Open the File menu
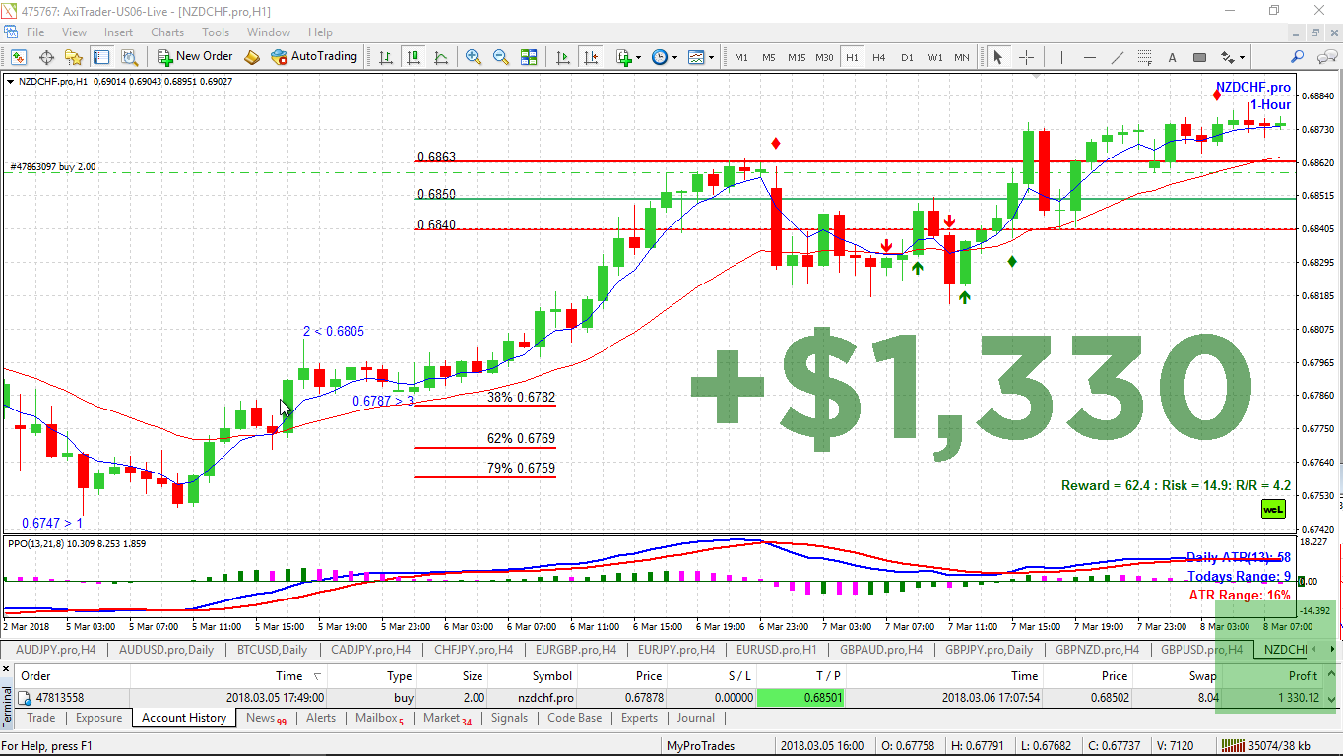The height and width of the screenshot is (756, 1343). tap(36, 32)
